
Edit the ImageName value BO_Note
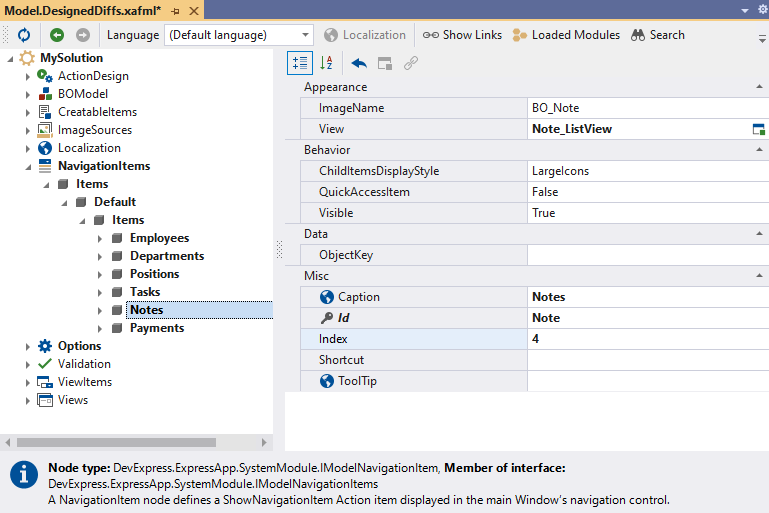coord(647,108)
